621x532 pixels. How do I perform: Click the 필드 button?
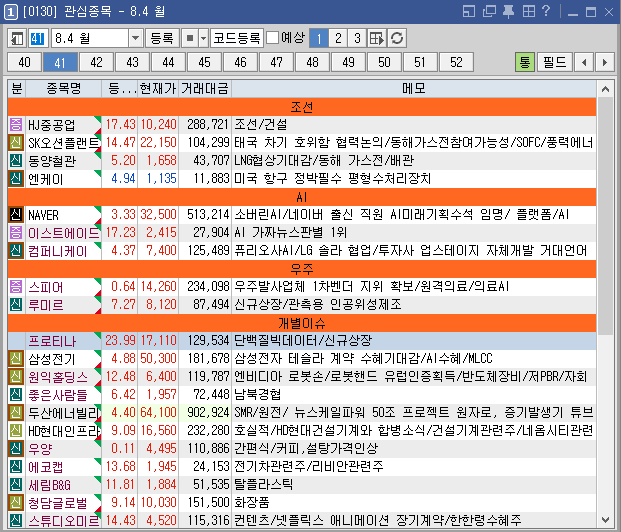(555, 62)
